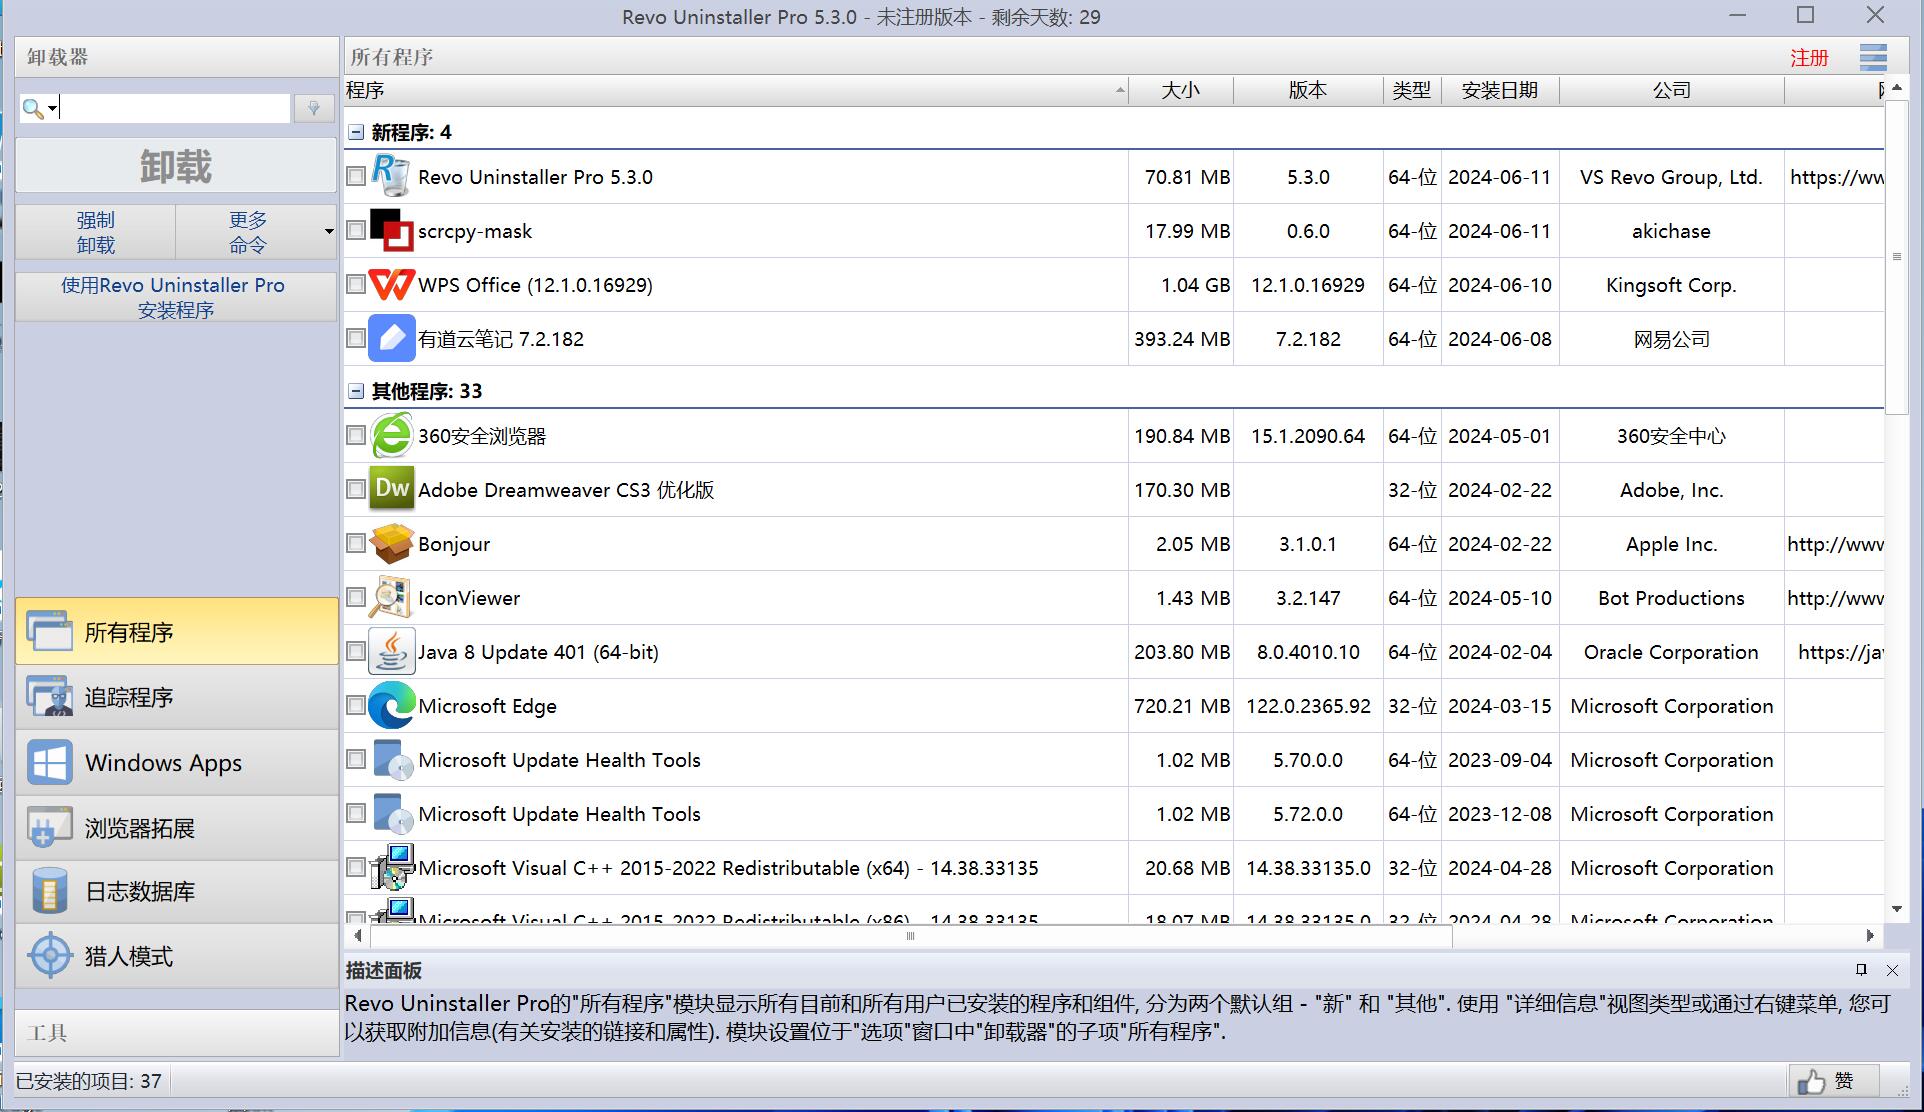
Task: Collapse the 新程序: 4 group
Action: click(x=356, y=132)
